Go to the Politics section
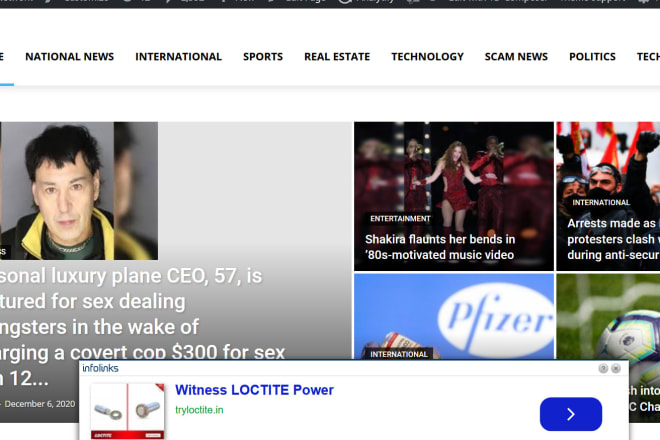The image size is (660, 440). 593,56
